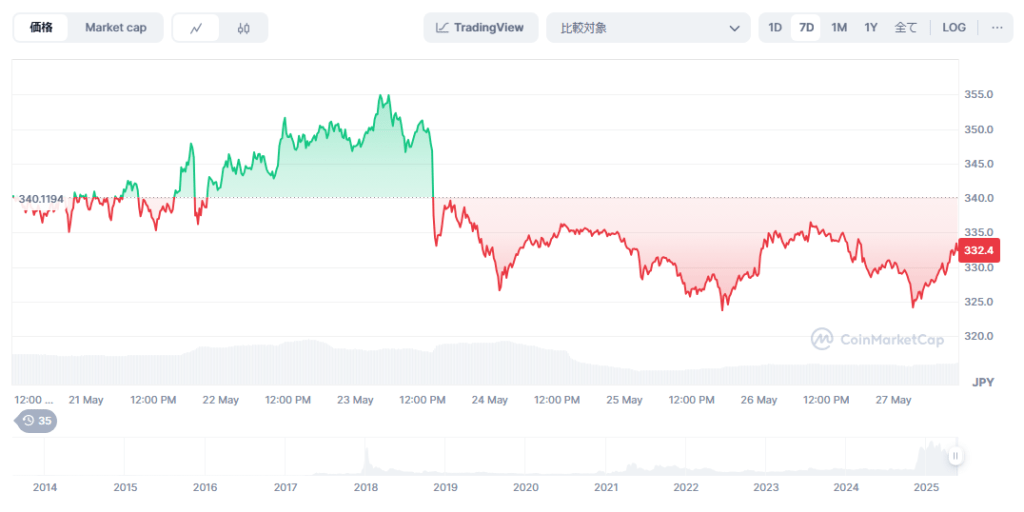Expand the compare dropdown chevron arrow
This screenshot has height=512, width=1024.
tap(735, 28)
